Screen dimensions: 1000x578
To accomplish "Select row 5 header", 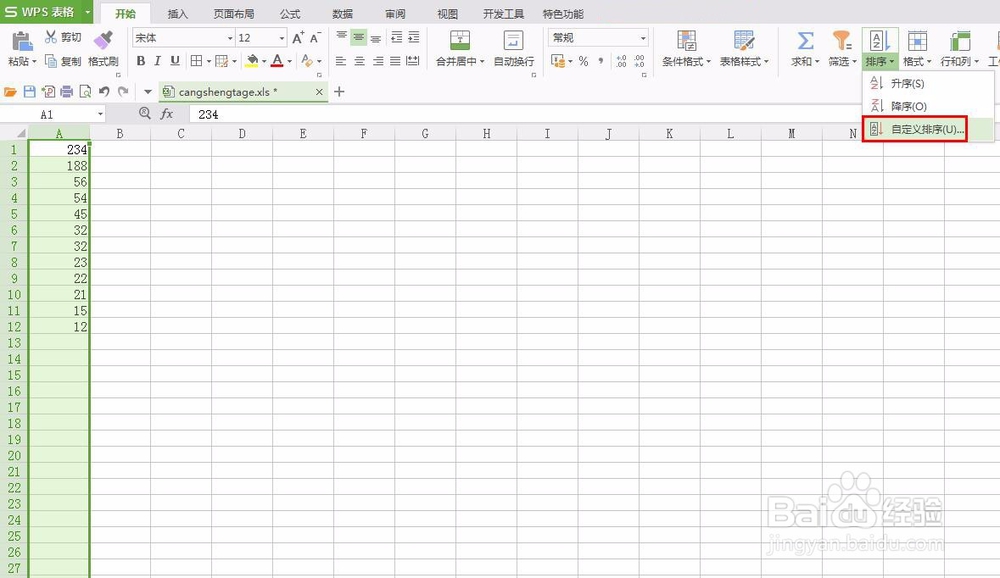I will pos(14,214).
